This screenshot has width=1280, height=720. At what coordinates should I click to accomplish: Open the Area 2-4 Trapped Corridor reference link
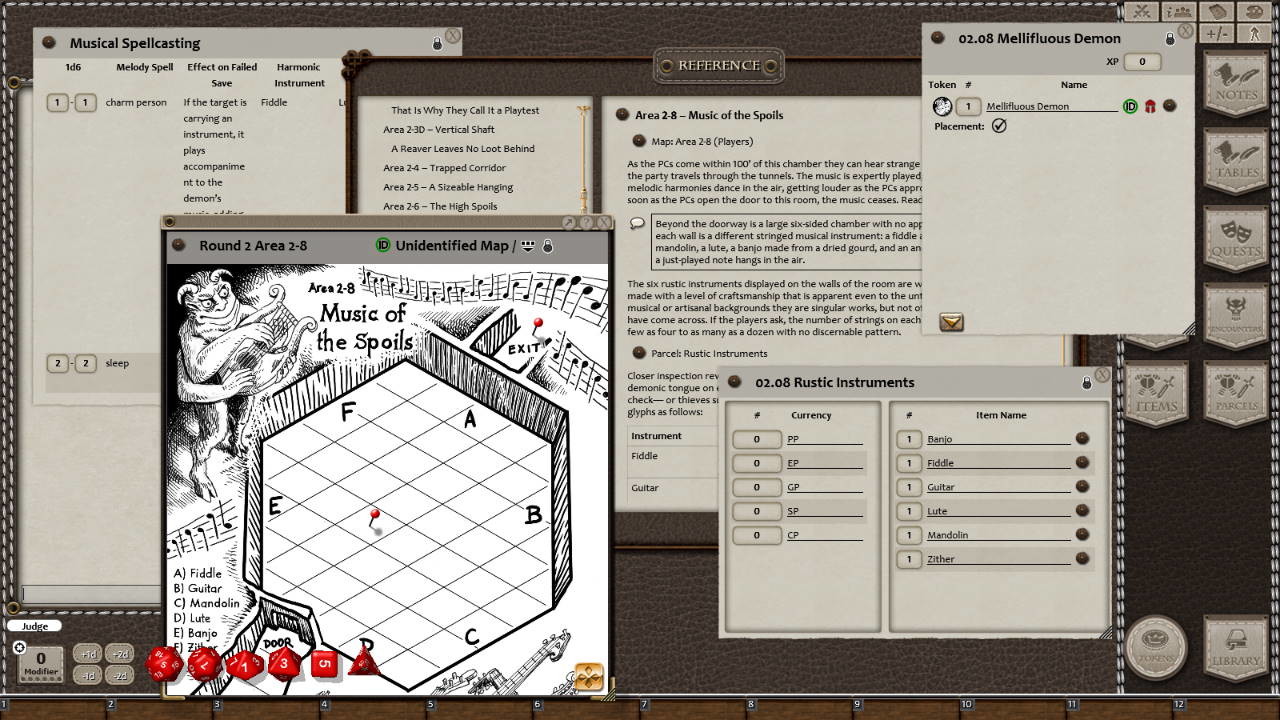(x=446, y=167)
